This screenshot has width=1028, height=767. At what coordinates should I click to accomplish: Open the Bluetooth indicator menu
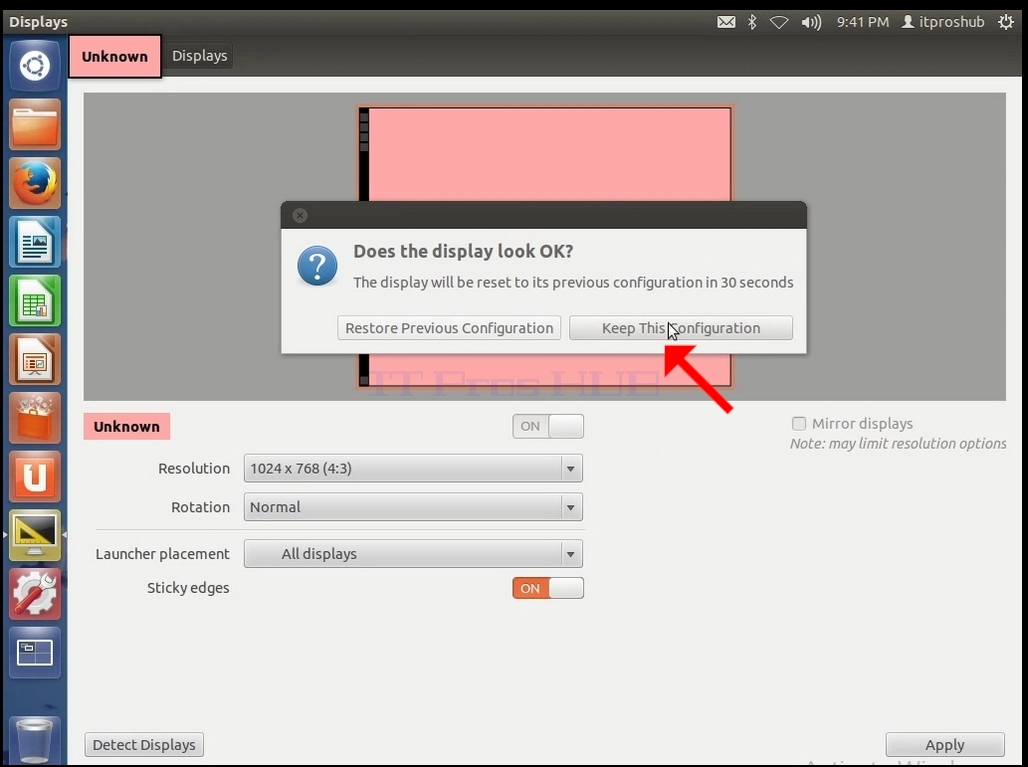click(x=752, y=22)
